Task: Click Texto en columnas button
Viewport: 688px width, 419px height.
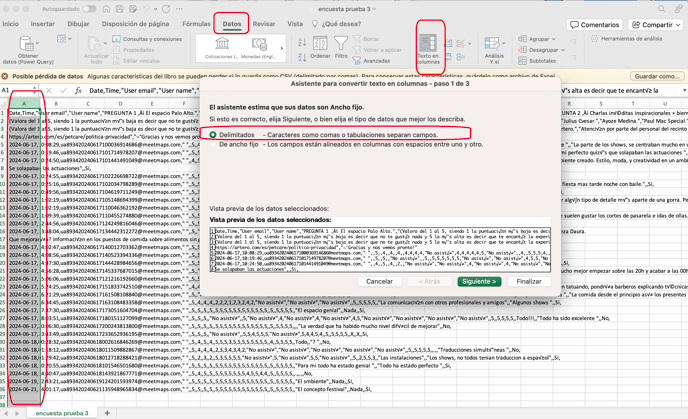Action: click(x=428, y=49)
